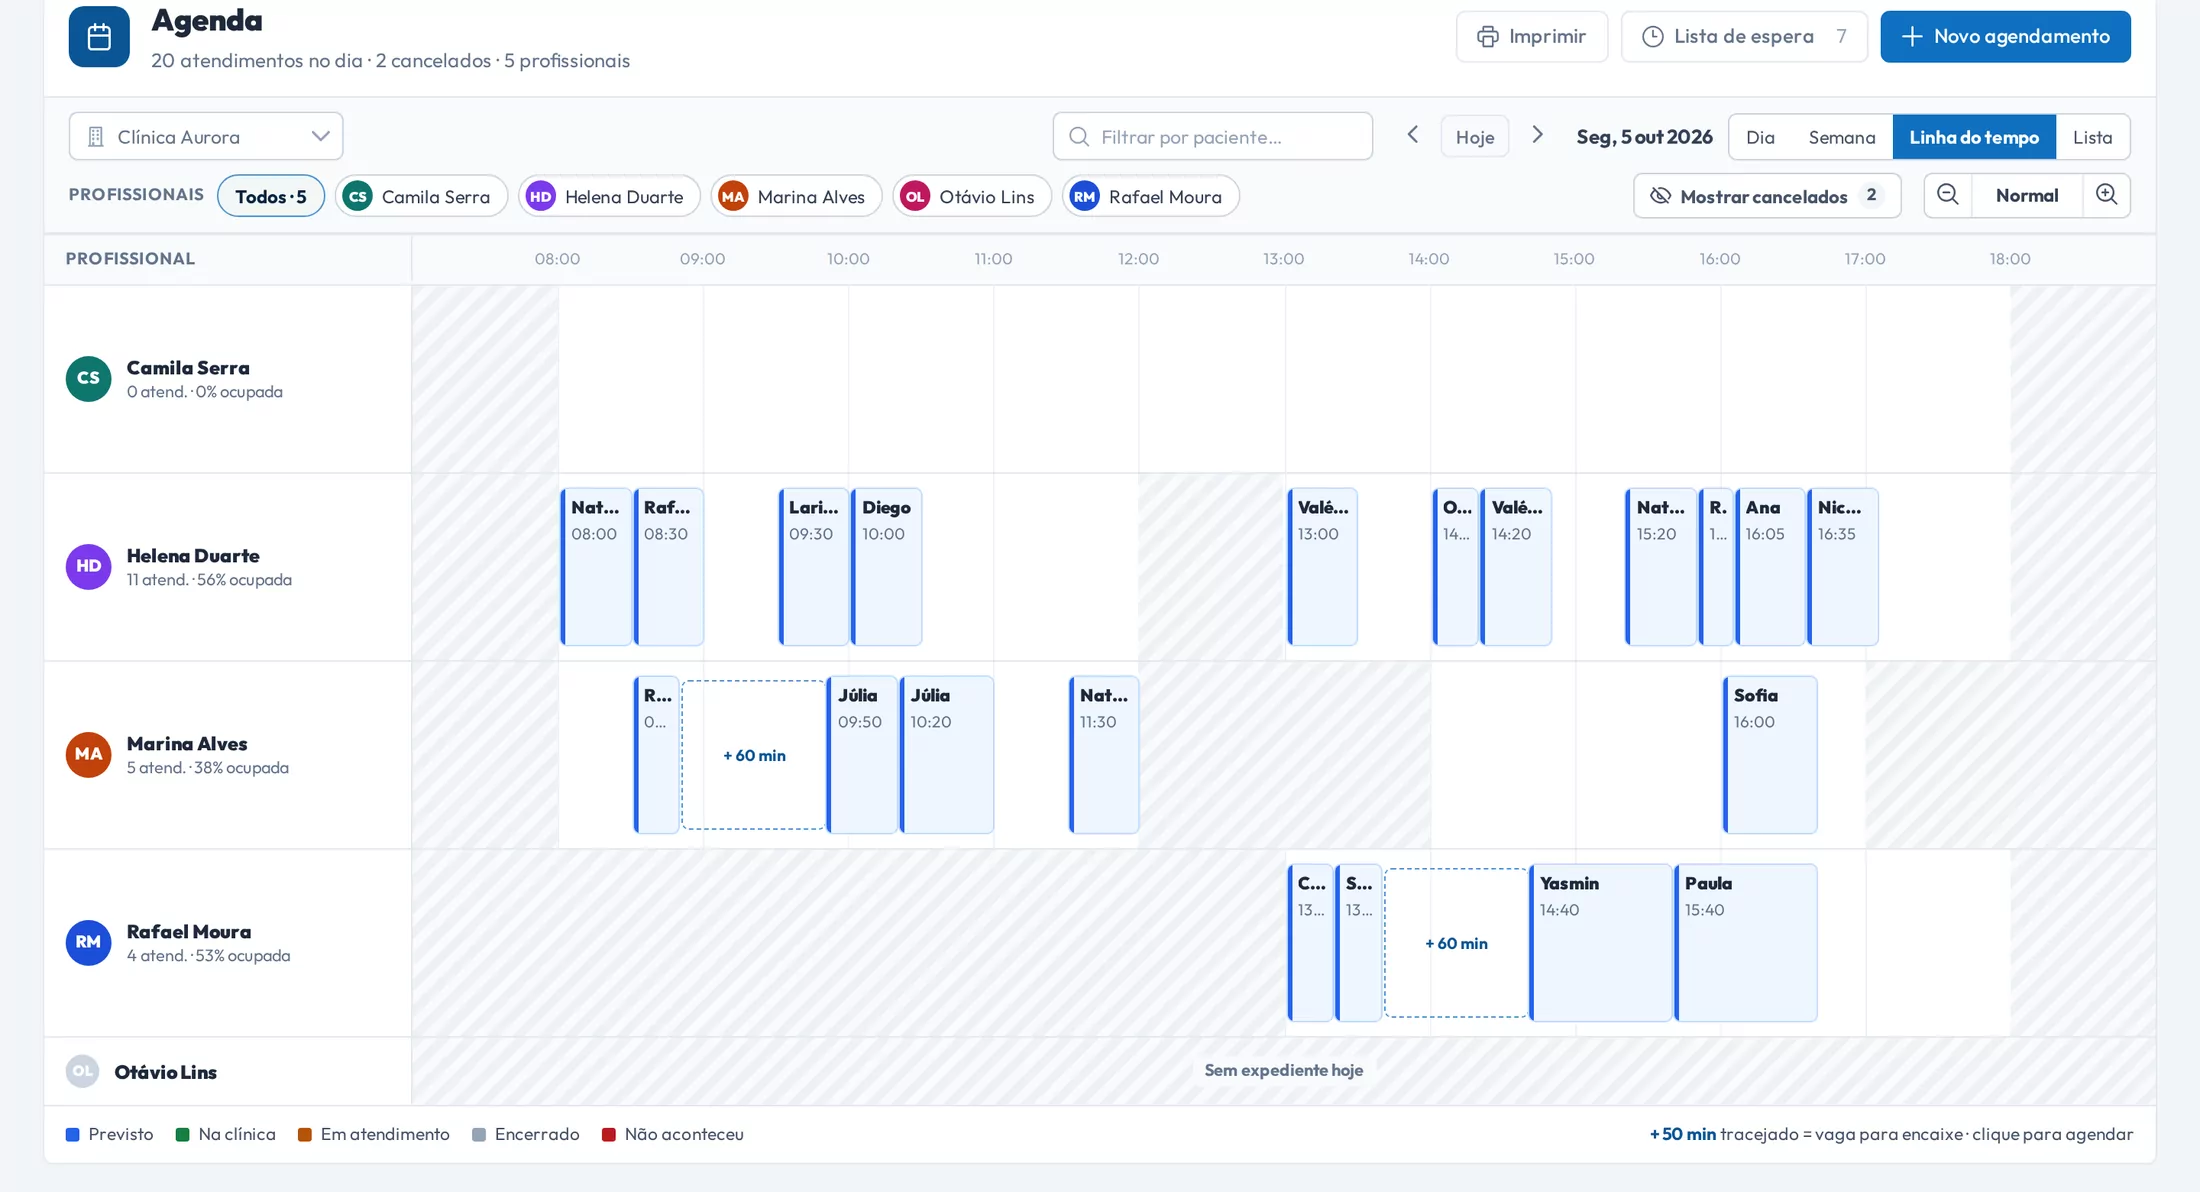Image resolution: width=2200 pixels, height=1192 pixels.
Task: Click Rafael Moura's RM avatar in row
Action: tap(88, 943)
